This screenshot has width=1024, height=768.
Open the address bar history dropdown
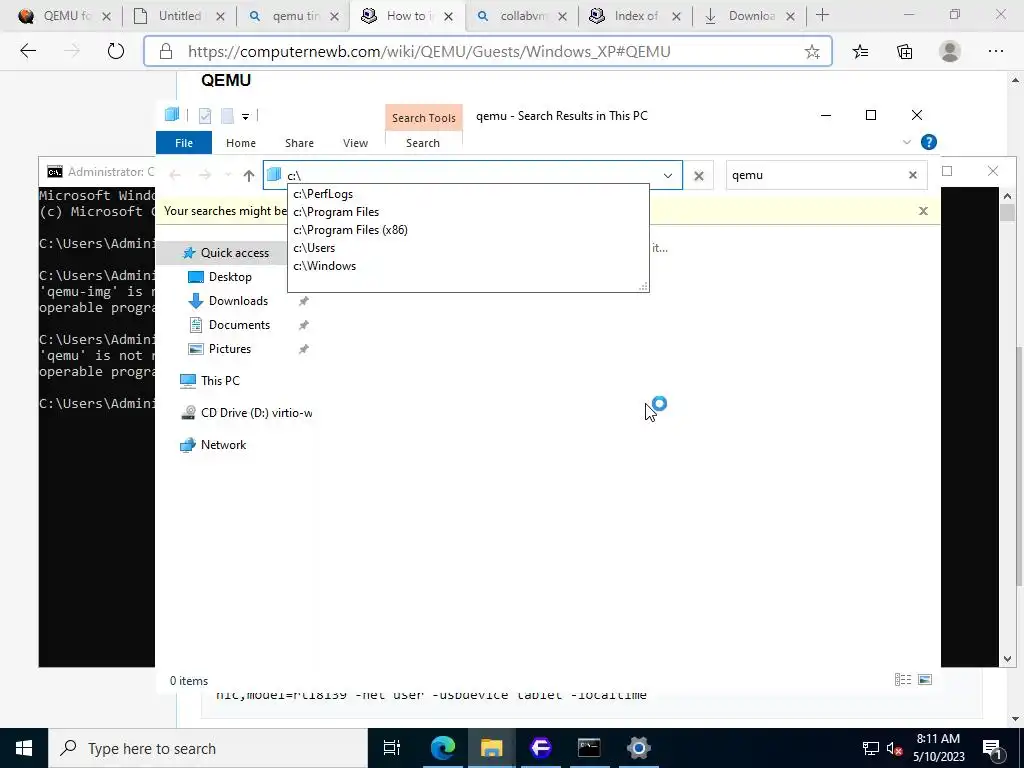[x=667, y=175]
